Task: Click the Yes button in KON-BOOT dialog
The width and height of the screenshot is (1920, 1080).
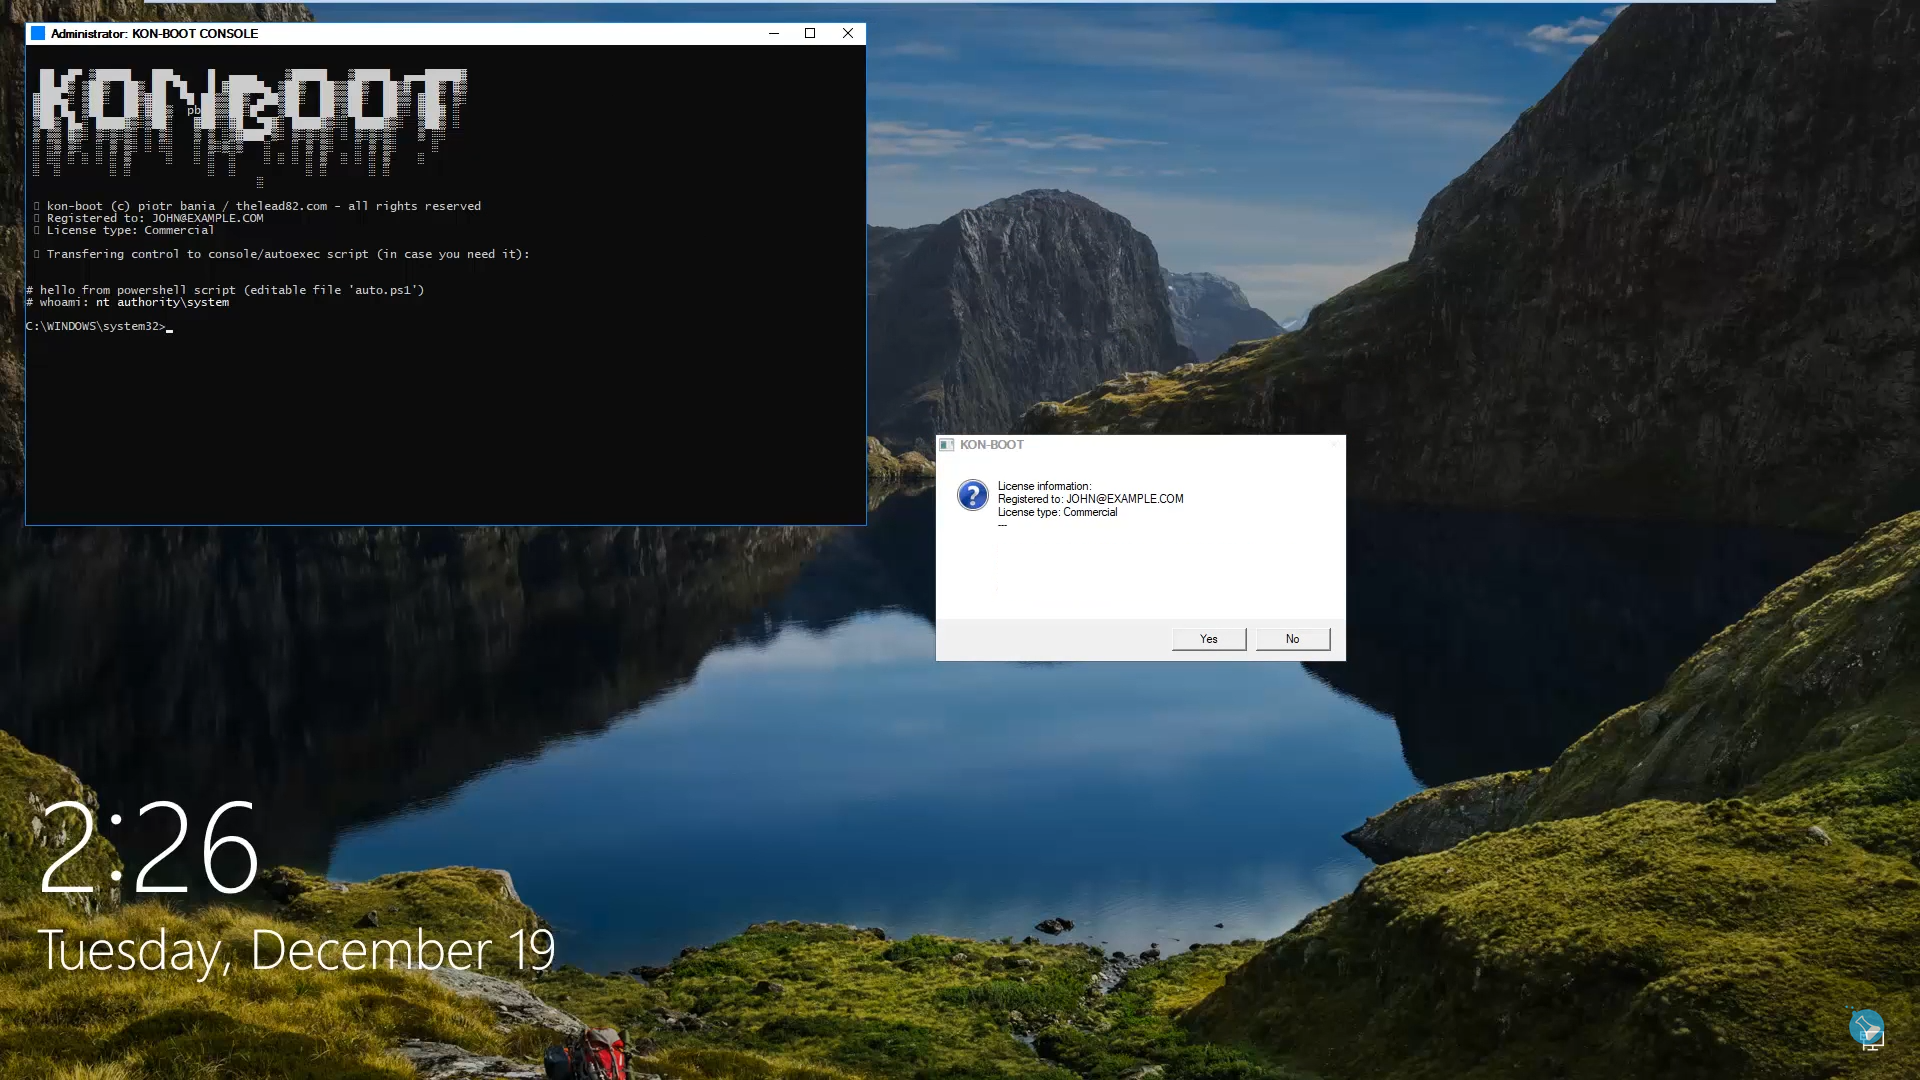Action: coord(1208,639)
